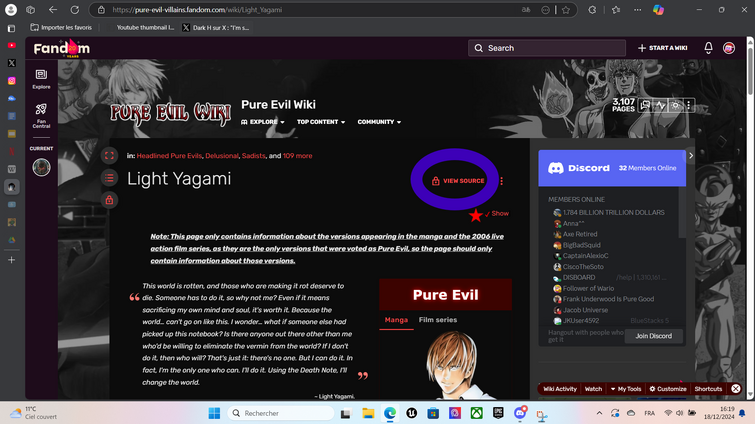This screenshot has height=424, width=755.
Task: Open user profile avatar in Fandom header
Action: [729, 48]
